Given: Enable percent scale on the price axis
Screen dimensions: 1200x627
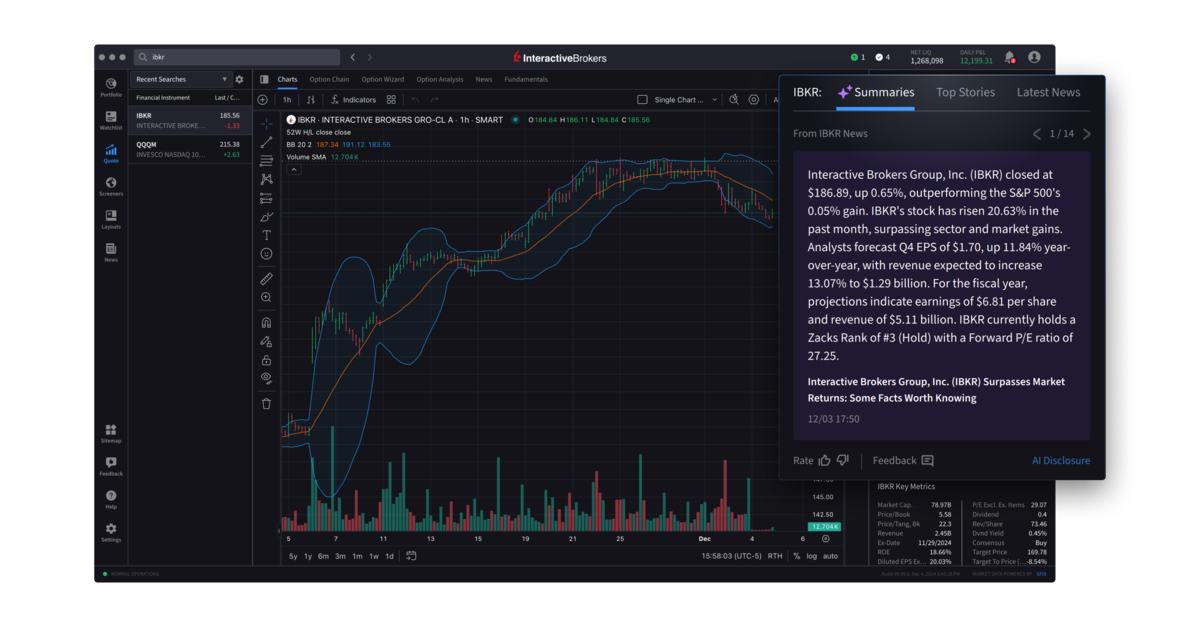Looking at the screenshot, I should click(797, 555).
